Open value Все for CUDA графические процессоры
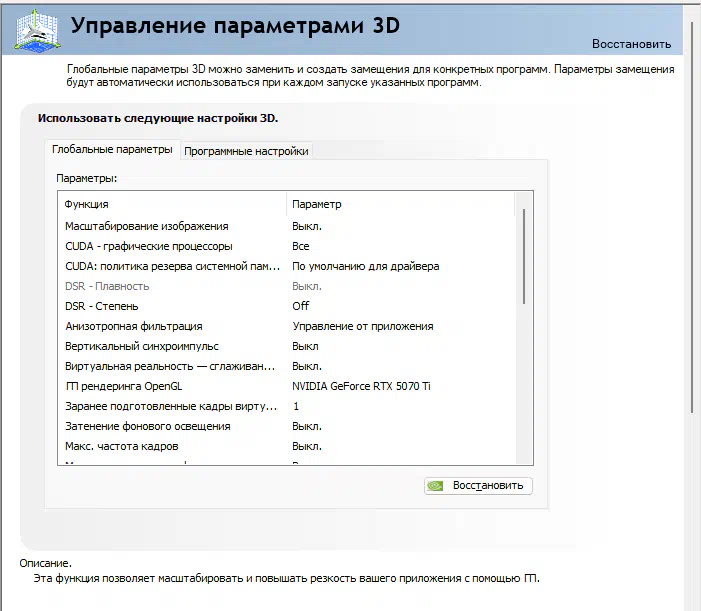The width and height of the screenshot is (701, 611). (300, 246)
